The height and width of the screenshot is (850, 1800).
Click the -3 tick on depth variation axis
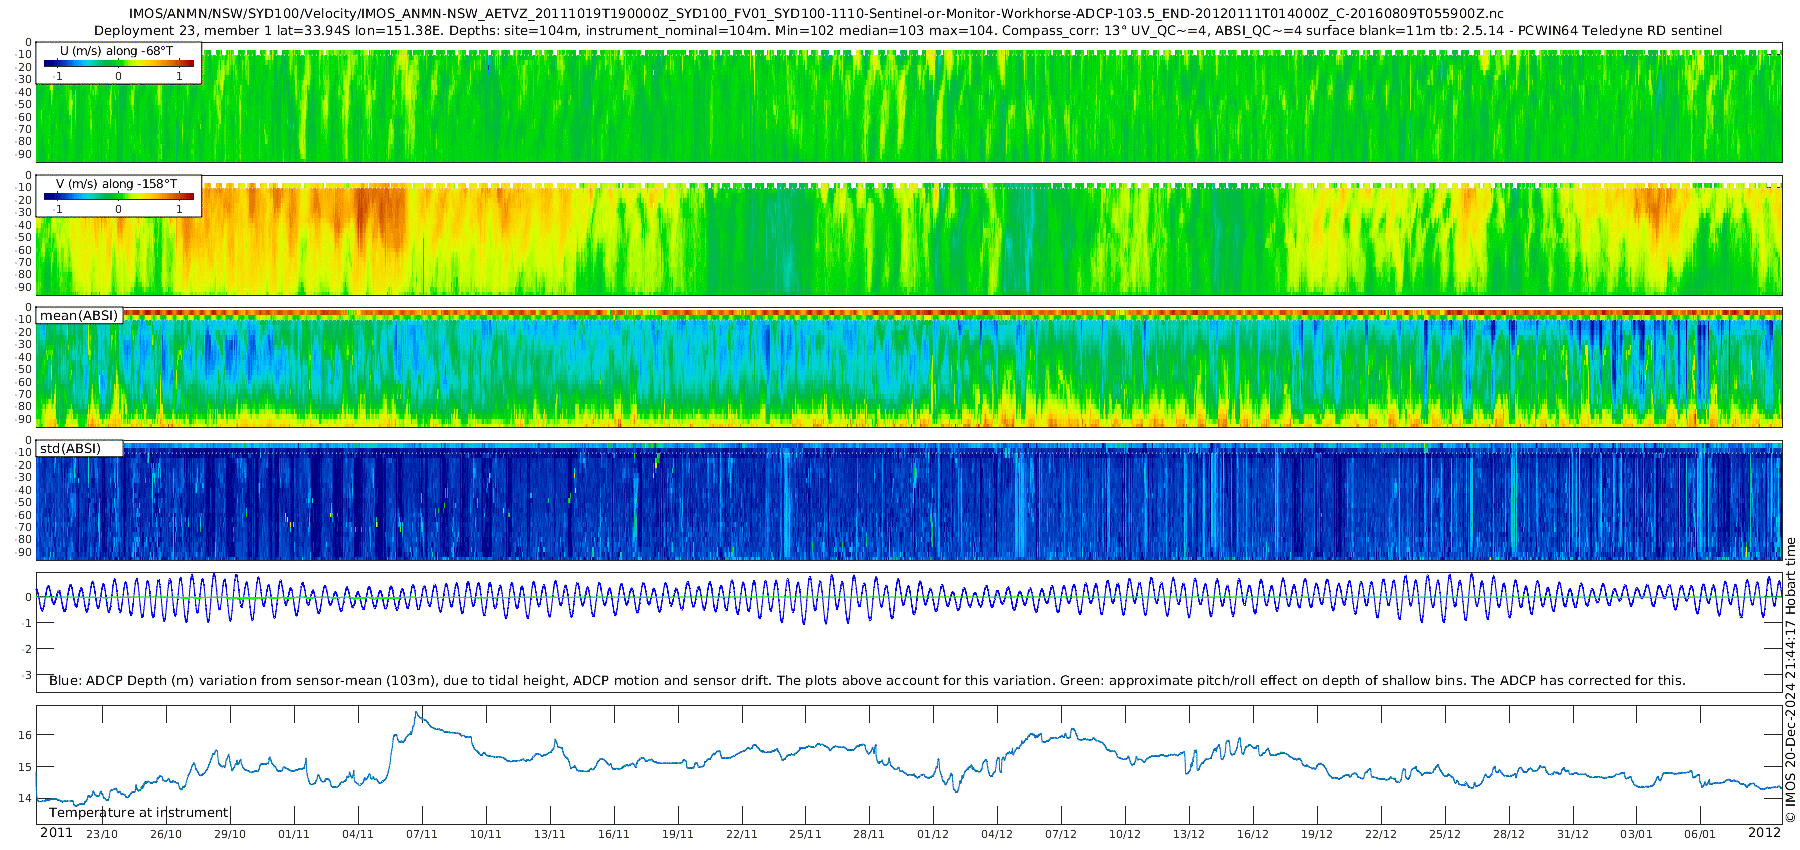pyautogui.click(x=26, y=676)
